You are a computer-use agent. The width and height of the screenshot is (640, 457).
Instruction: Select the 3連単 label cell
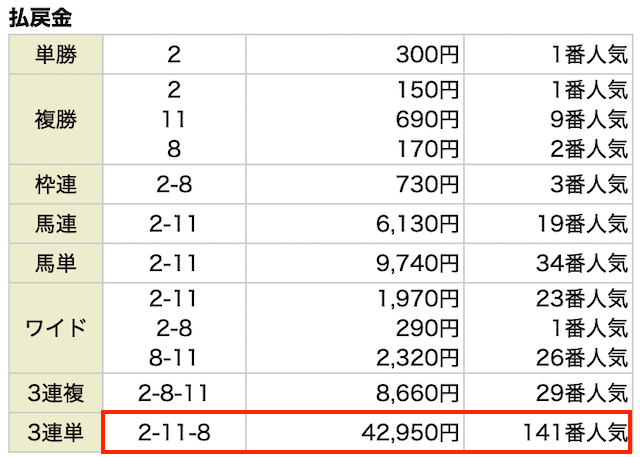pyautogui.click(x=56, y=433)
